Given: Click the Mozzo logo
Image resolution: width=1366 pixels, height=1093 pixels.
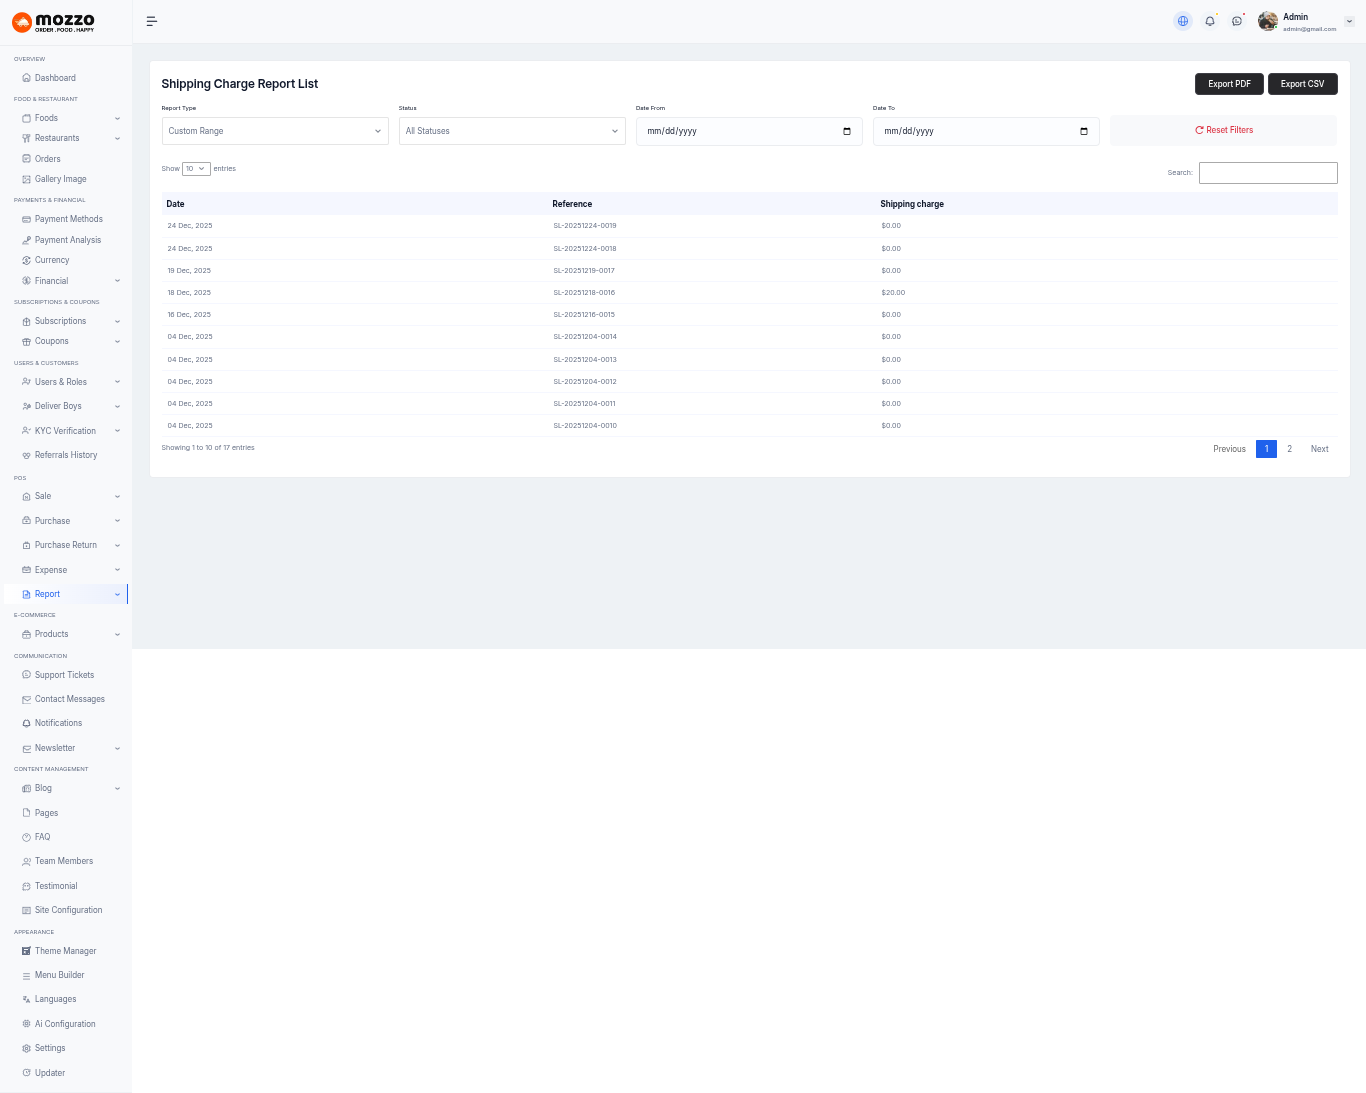Looking at the screenshot, I should [54, 22].
